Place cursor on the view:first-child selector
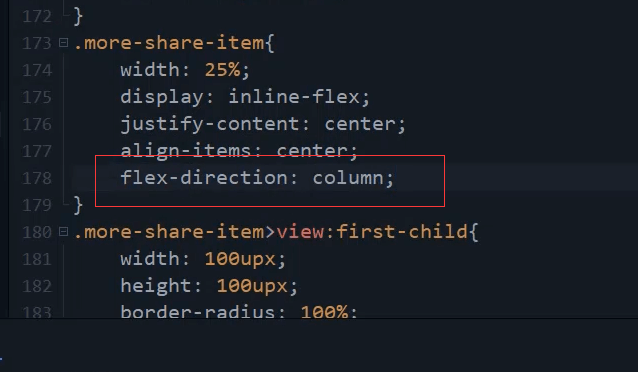 (372, 232)
